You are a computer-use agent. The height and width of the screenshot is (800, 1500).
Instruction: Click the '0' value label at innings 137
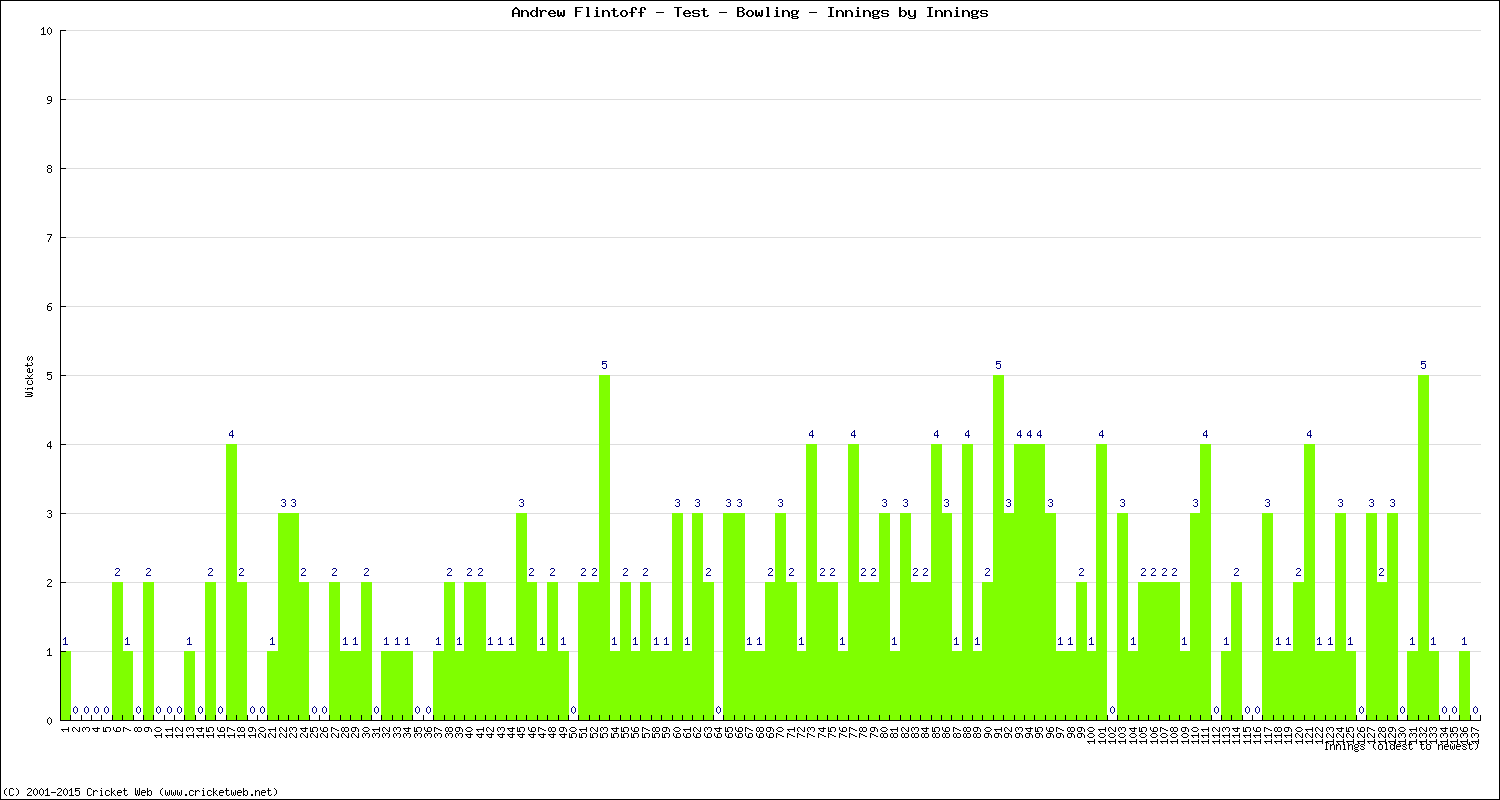coord(1475,710)
